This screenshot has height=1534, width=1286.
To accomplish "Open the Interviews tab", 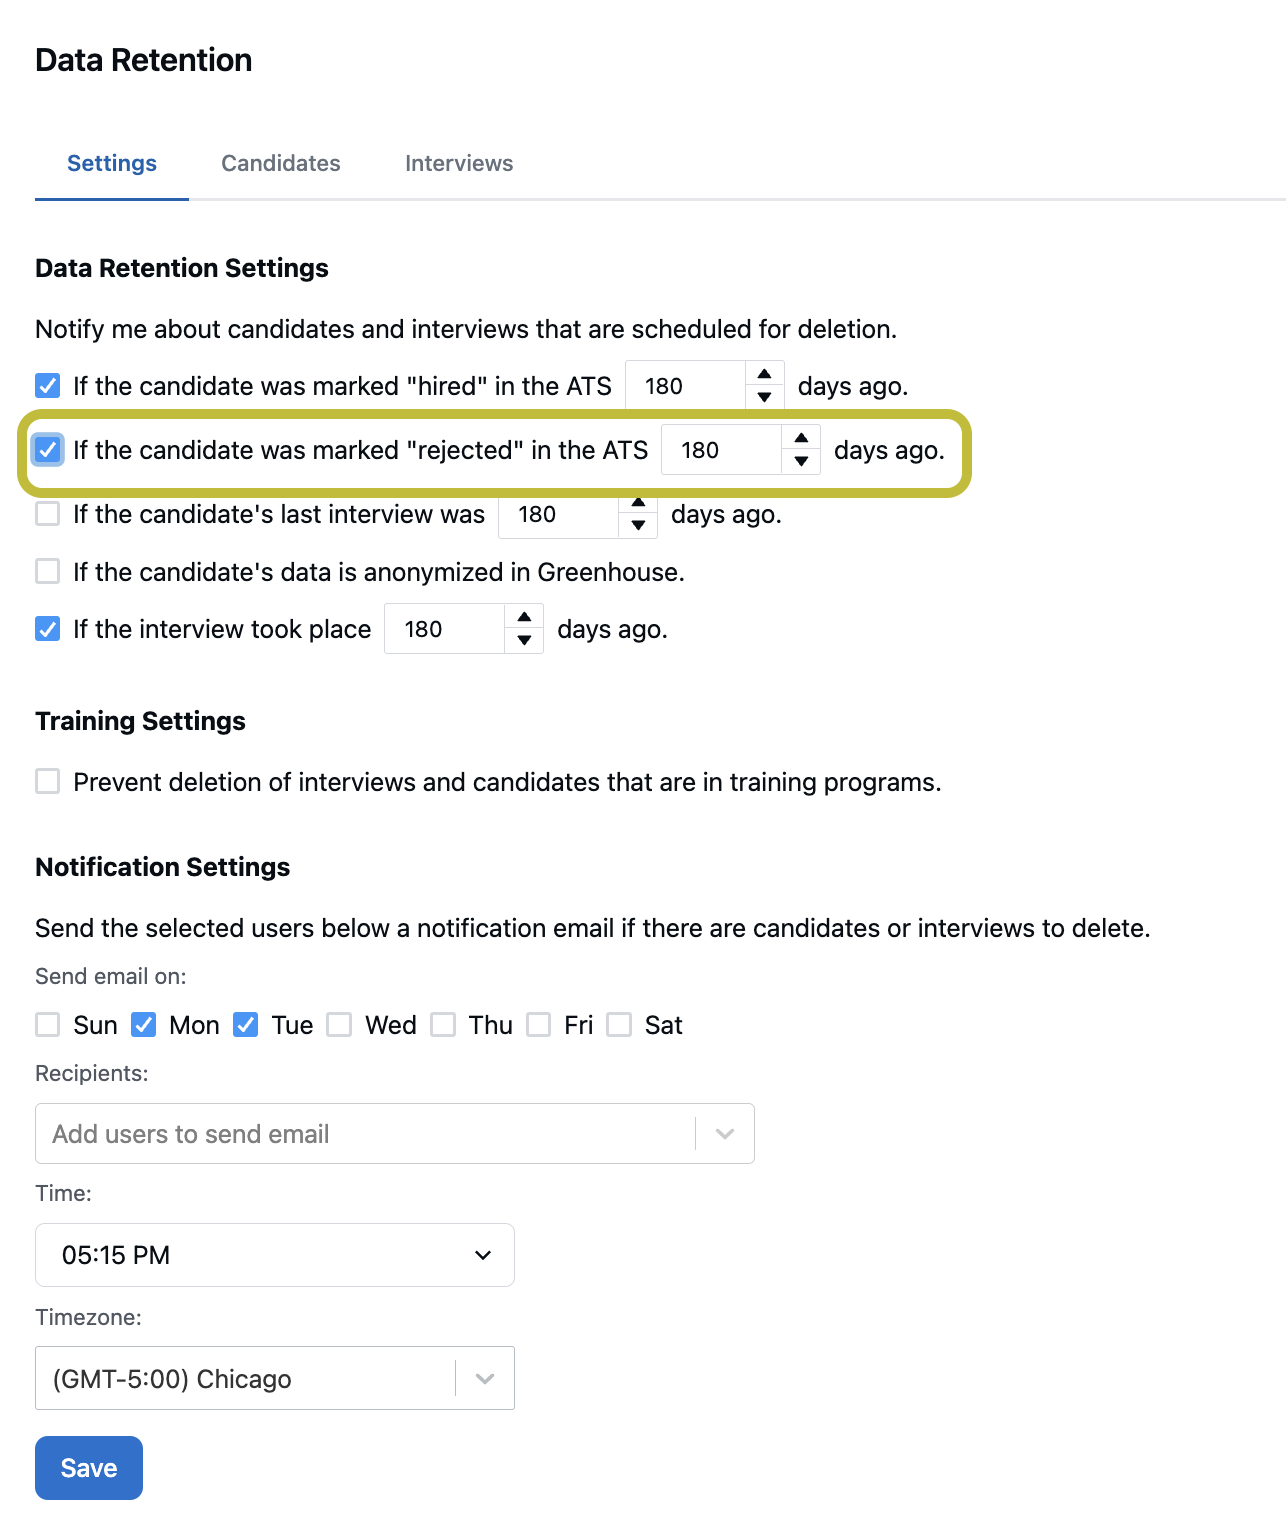I will (459, 163).
